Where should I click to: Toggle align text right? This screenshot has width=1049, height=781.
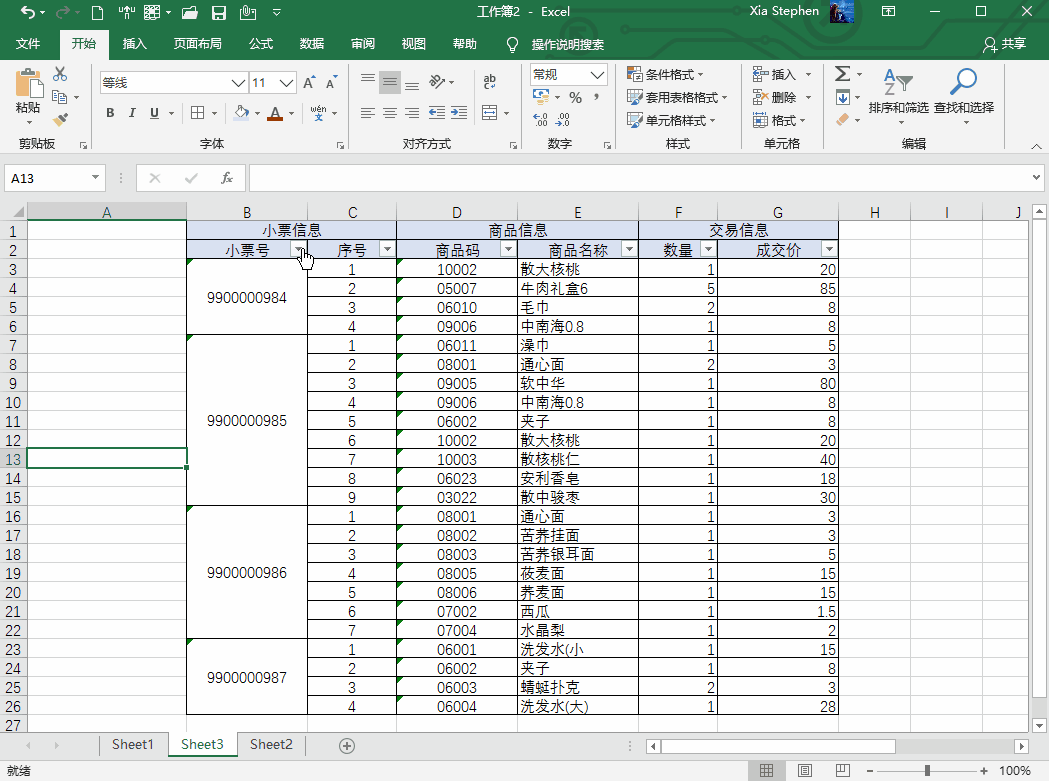412,112
